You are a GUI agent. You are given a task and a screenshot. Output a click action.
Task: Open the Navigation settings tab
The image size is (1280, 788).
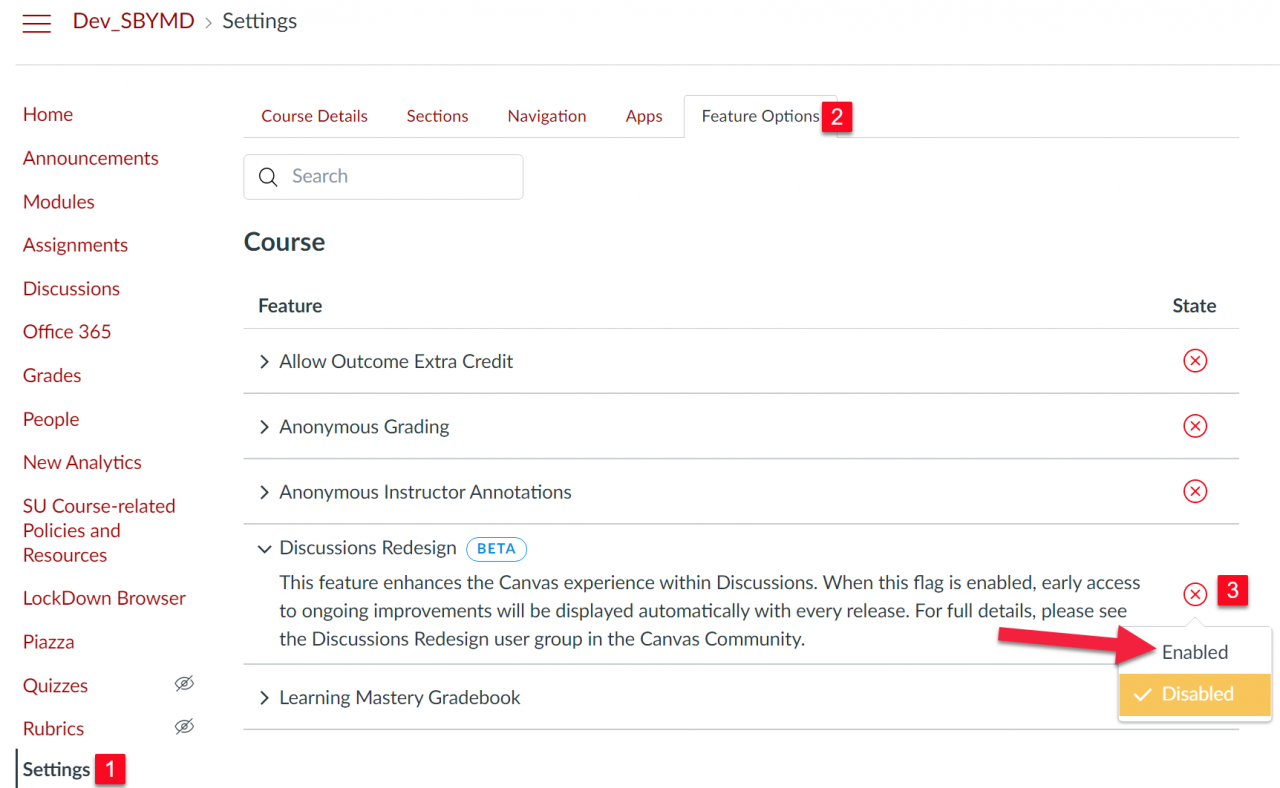pyautogui.click(x=546, y=116)
